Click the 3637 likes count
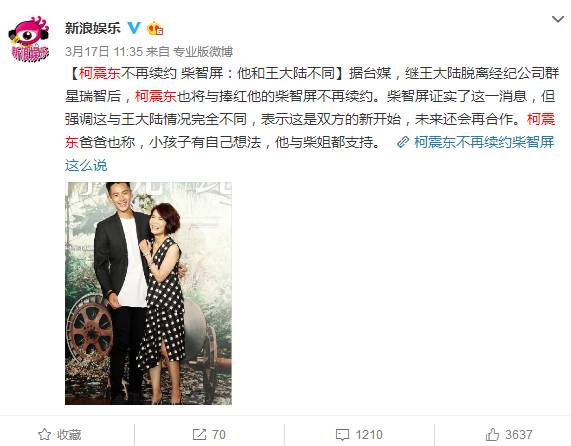This screenshot has height=446, width=571. (519, 434)
